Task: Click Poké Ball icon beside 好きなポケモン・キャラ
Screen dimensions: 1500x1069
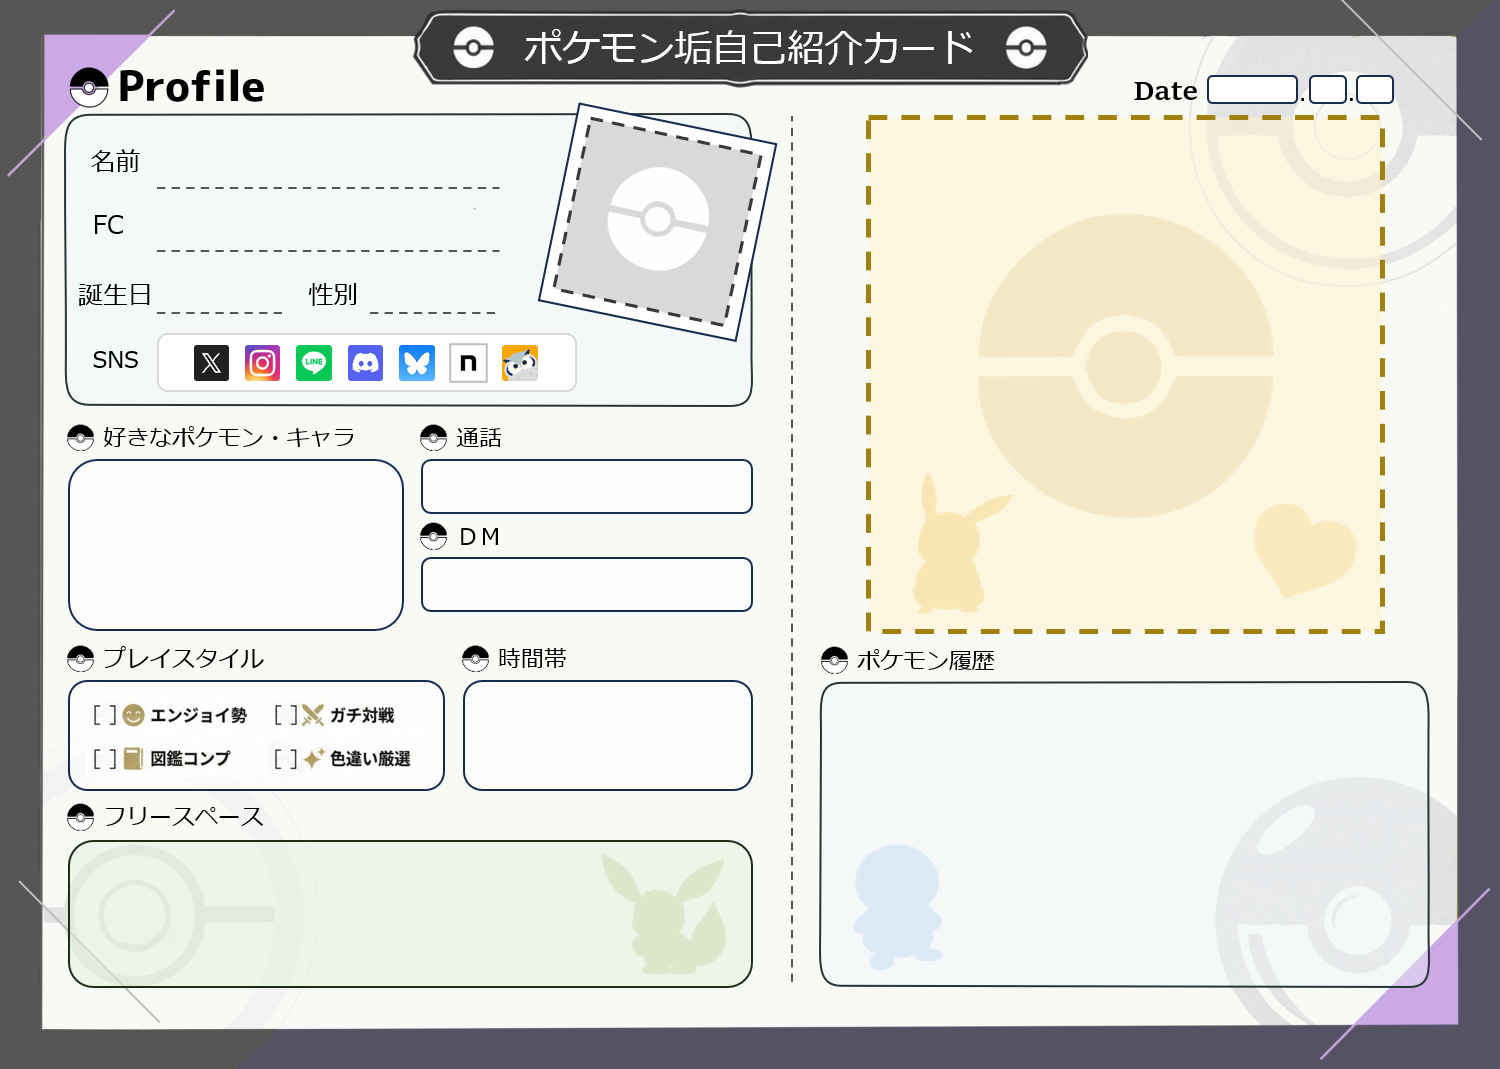Action: point(80,438)
